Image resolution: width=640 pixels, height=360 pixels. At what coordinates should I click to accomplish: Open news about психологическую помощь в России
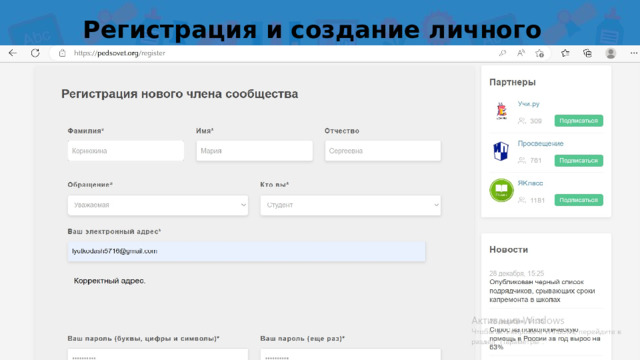(x=544, y=338)
